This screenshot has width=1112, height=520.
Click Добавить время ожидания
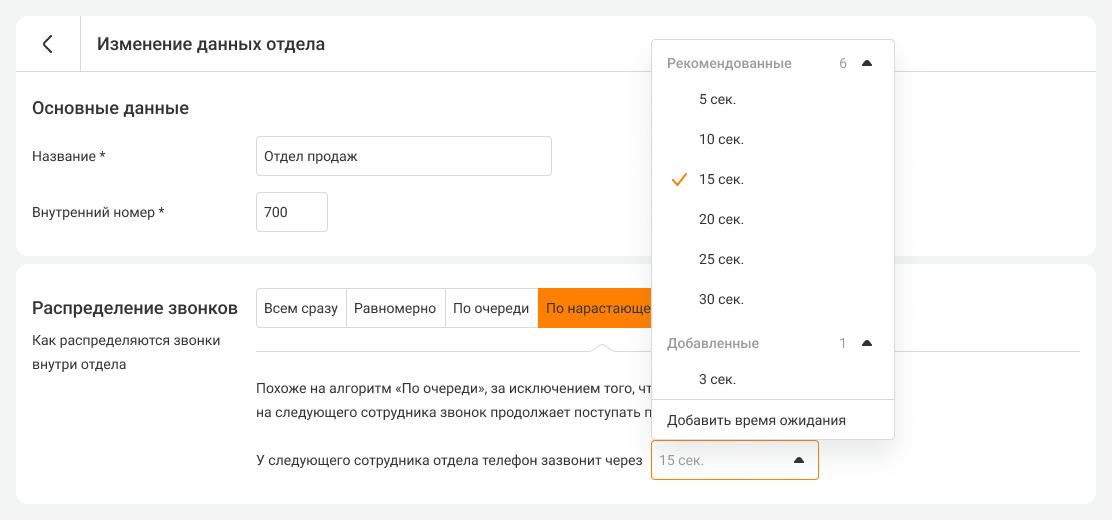coord(756,420)
